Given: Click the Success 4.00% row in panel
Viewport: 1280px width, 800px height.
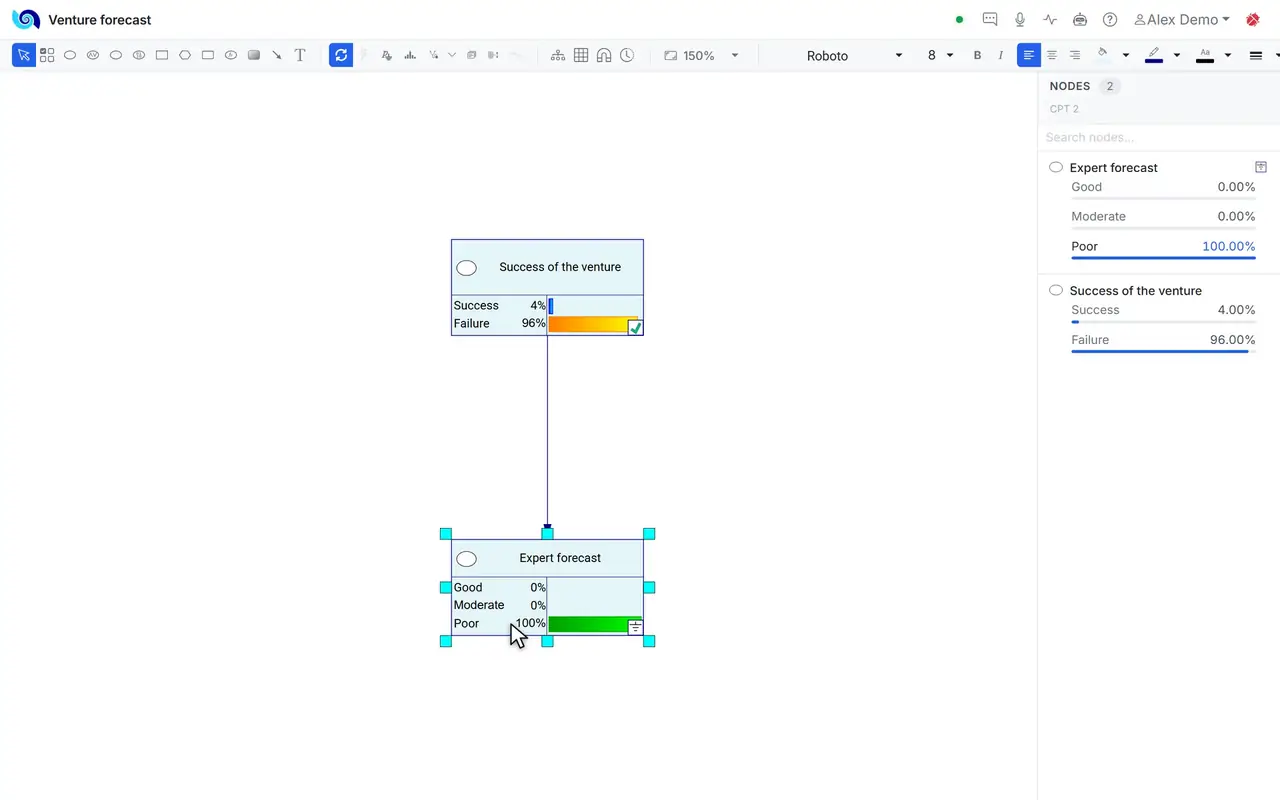Looking at the screenshot, I should pyautogui.click(x=1163, y=311).
